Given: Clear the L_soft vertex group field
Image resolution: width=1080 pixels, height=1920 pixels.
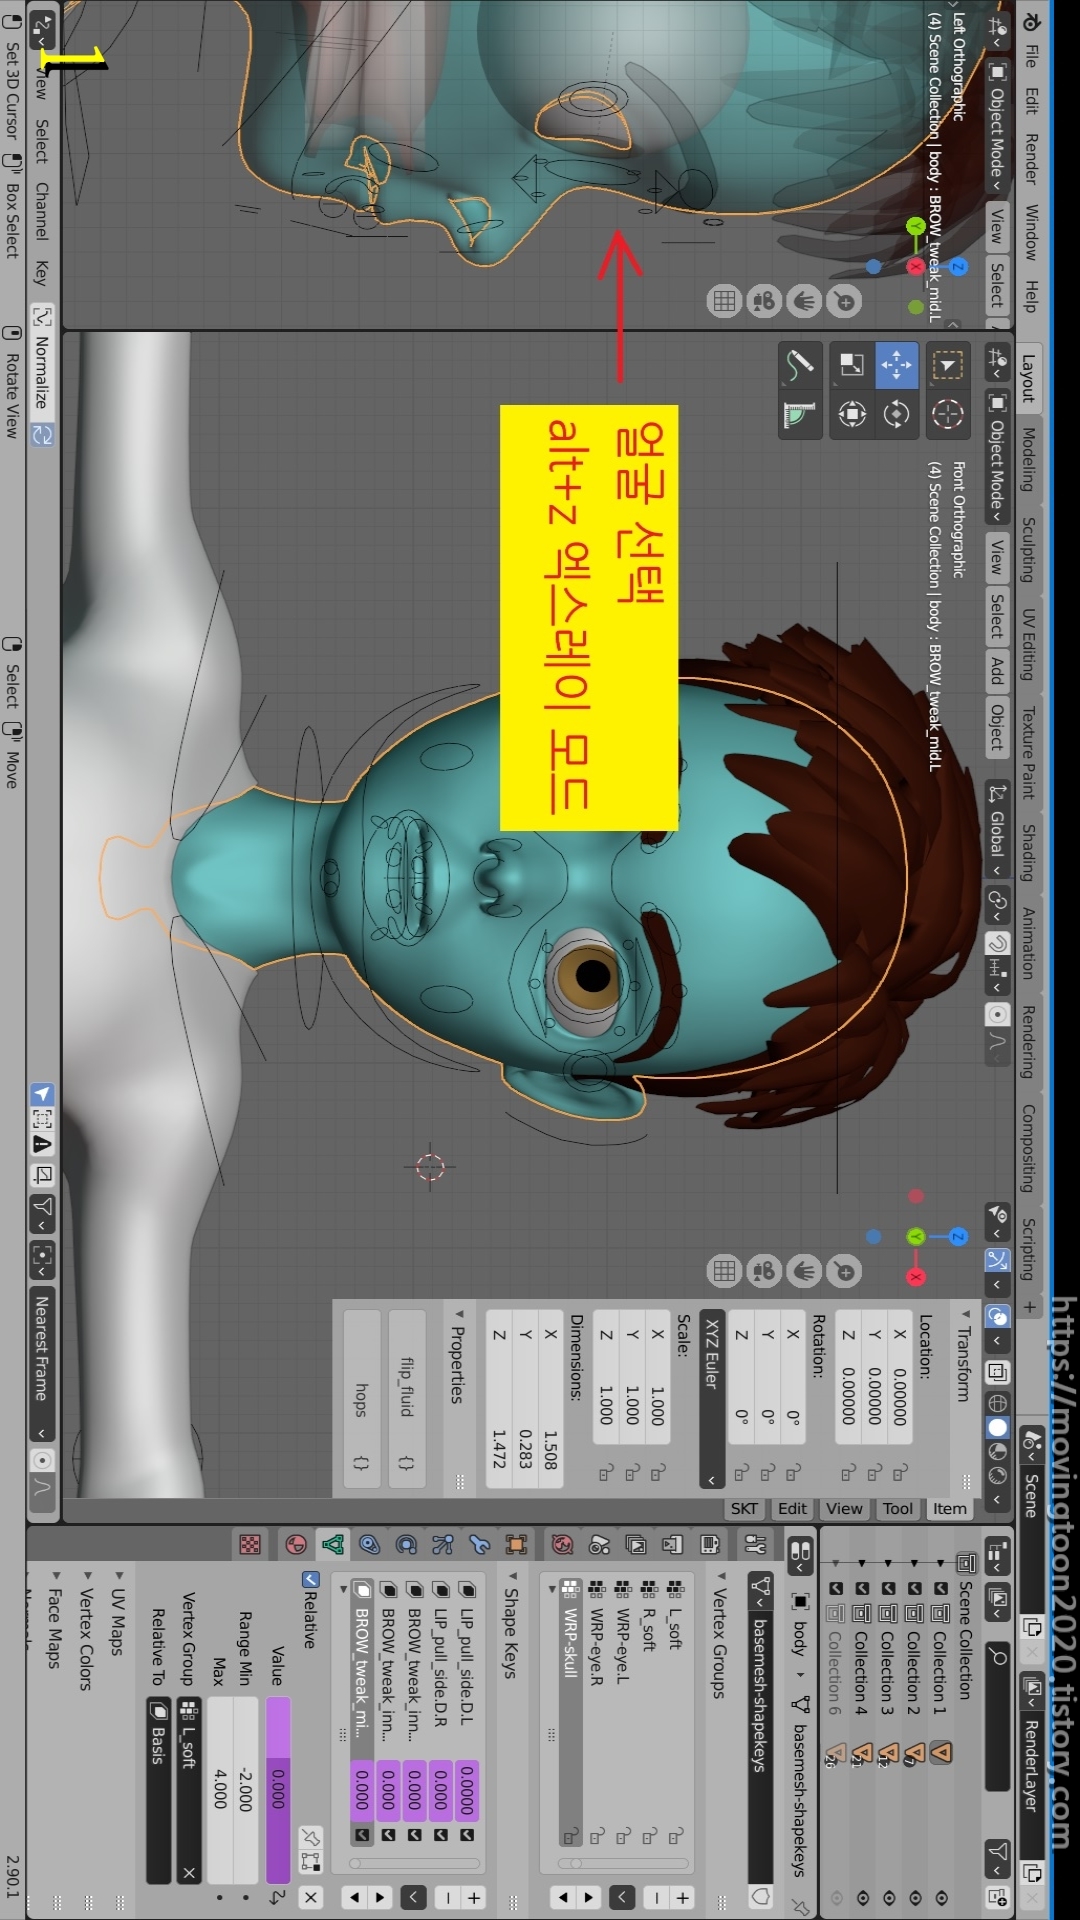Looking at the screenshot, I should [189, 1873].
